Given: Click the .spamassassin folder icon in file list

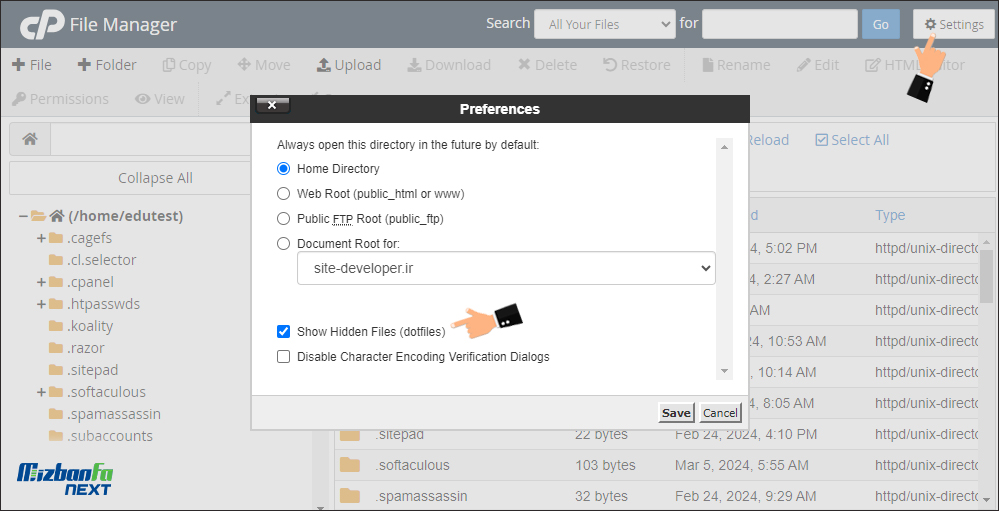Looking at the screenshot, I should click(x=350, y=496).
